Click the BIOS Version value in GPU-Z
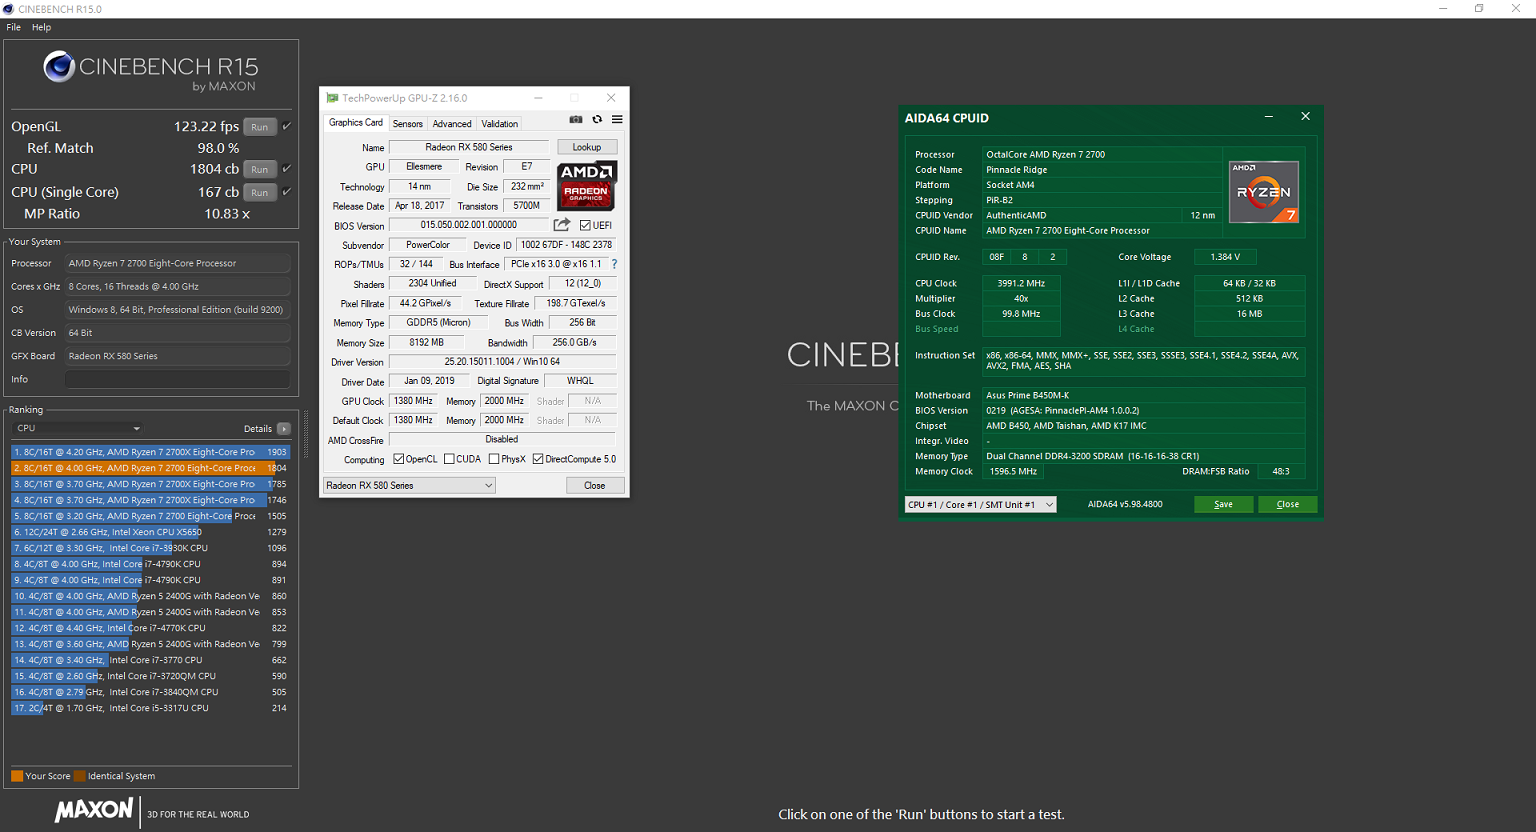The image size is (1536, 832). (x=468, y=225)
